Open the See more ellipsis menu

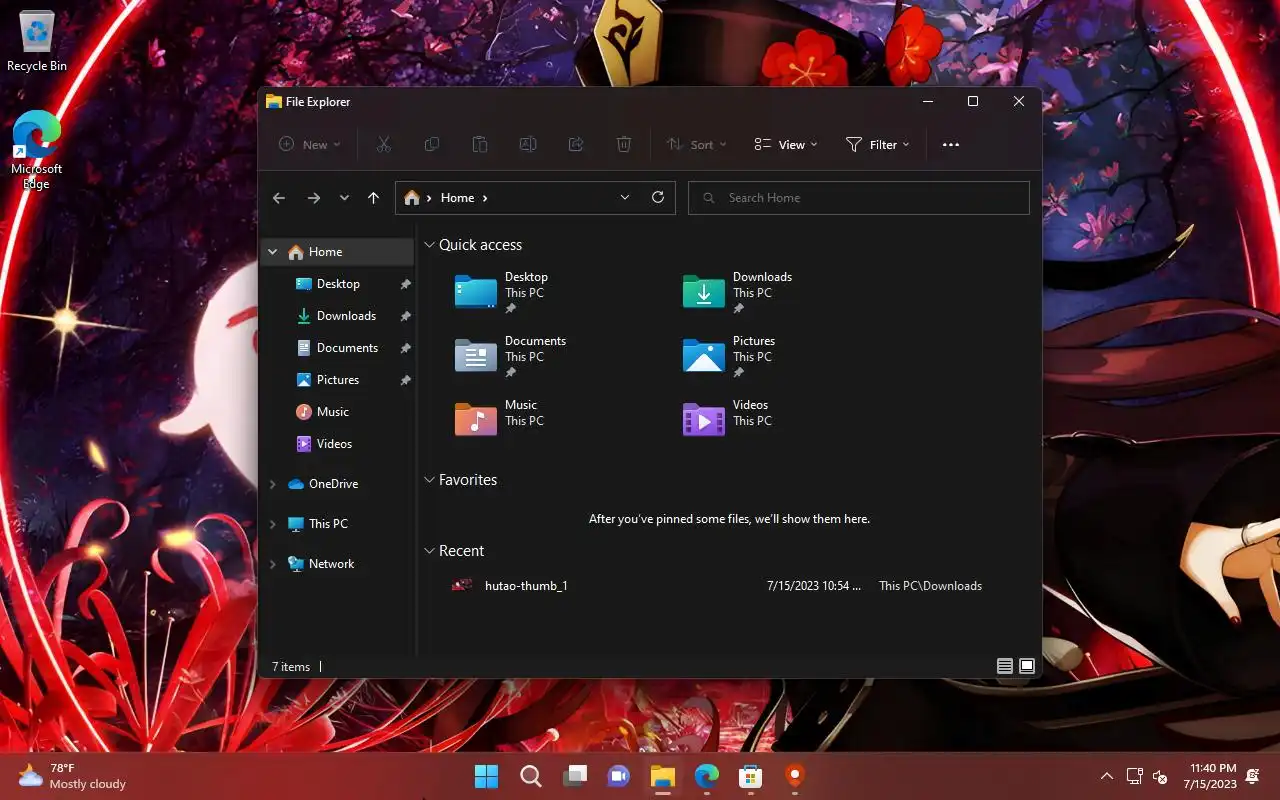tap(951, 144)
